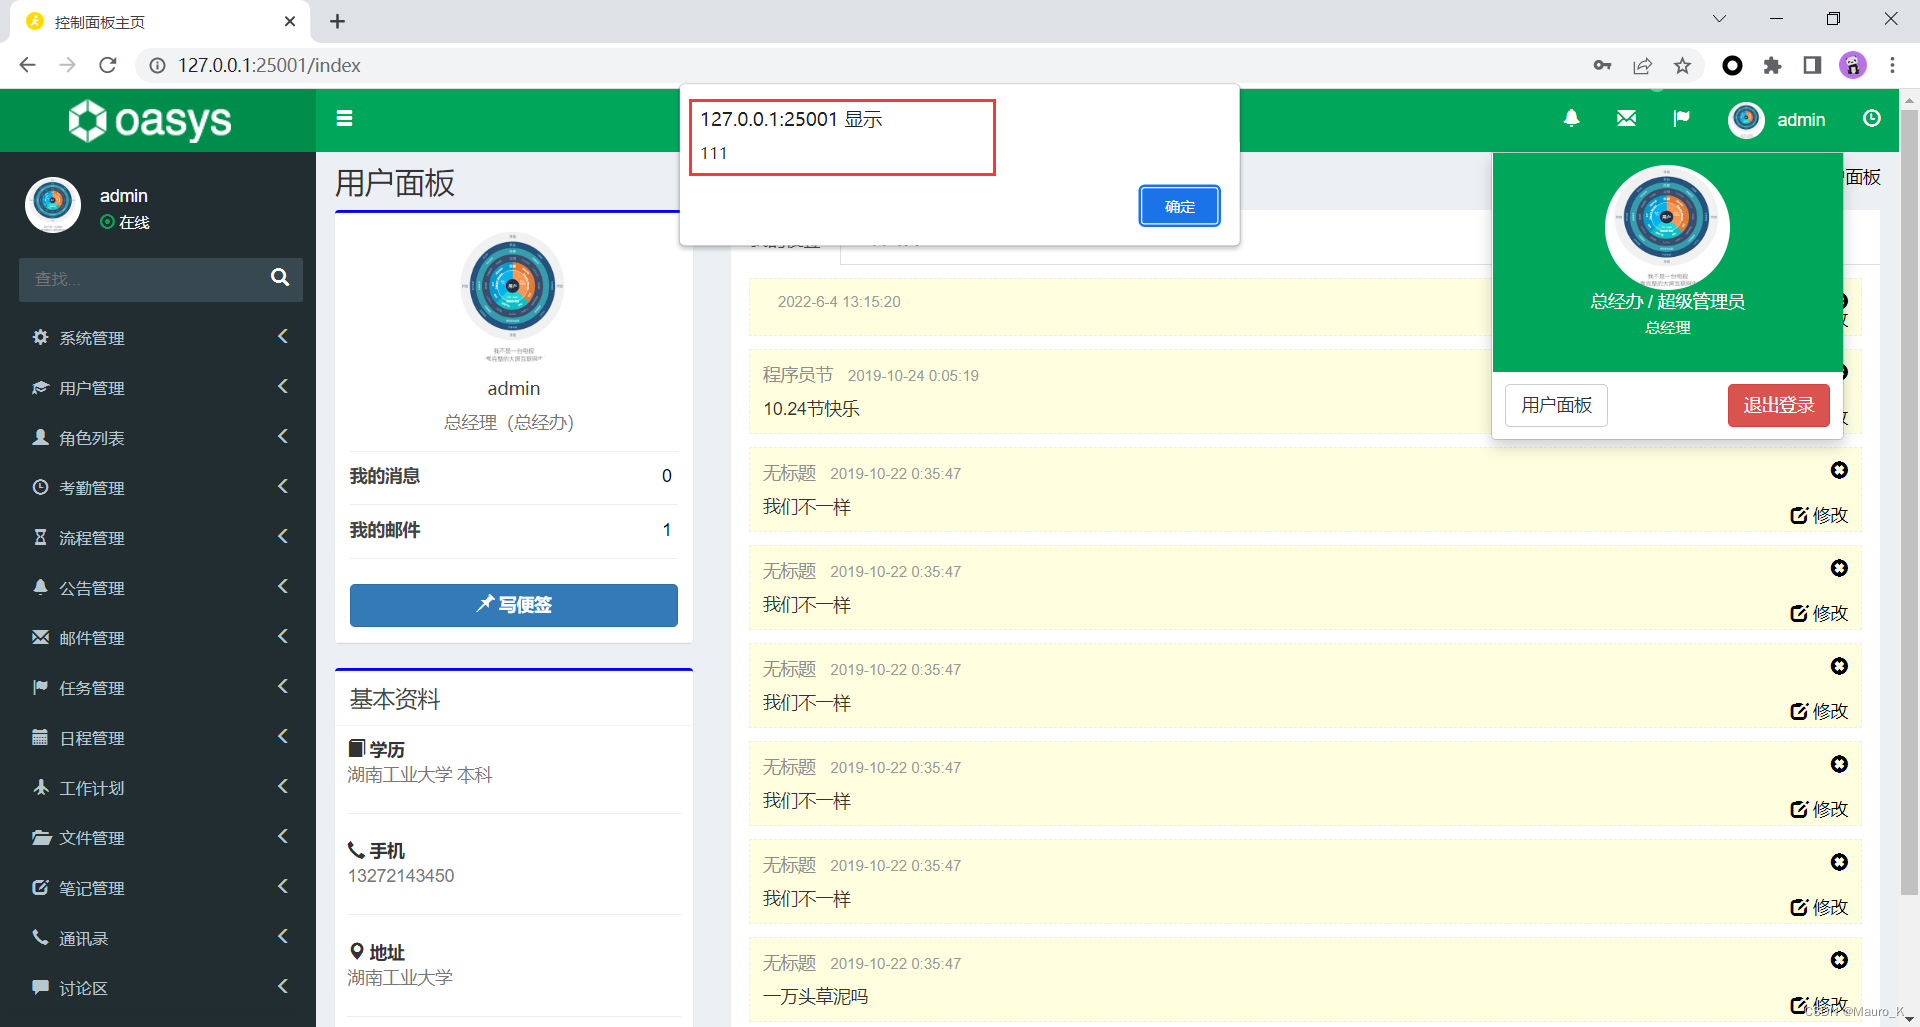Open the notifications bell icon

1571,118
